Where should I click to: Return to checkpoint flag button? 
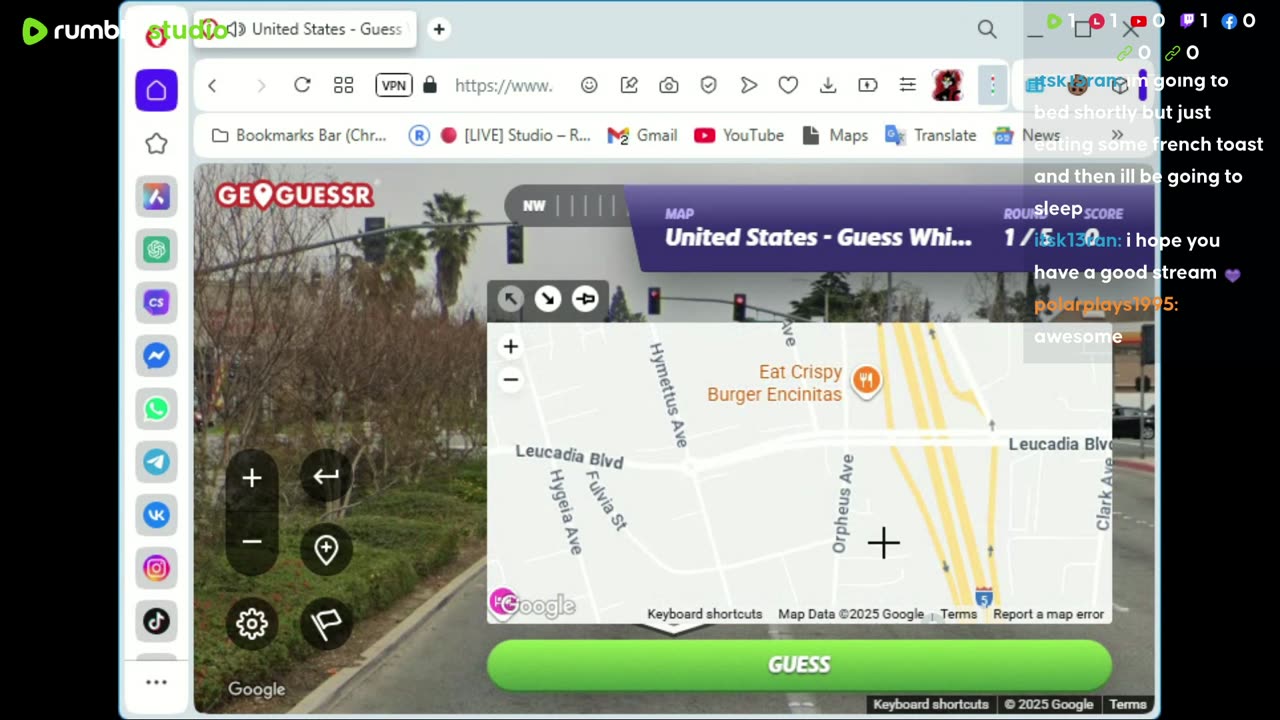326,624
